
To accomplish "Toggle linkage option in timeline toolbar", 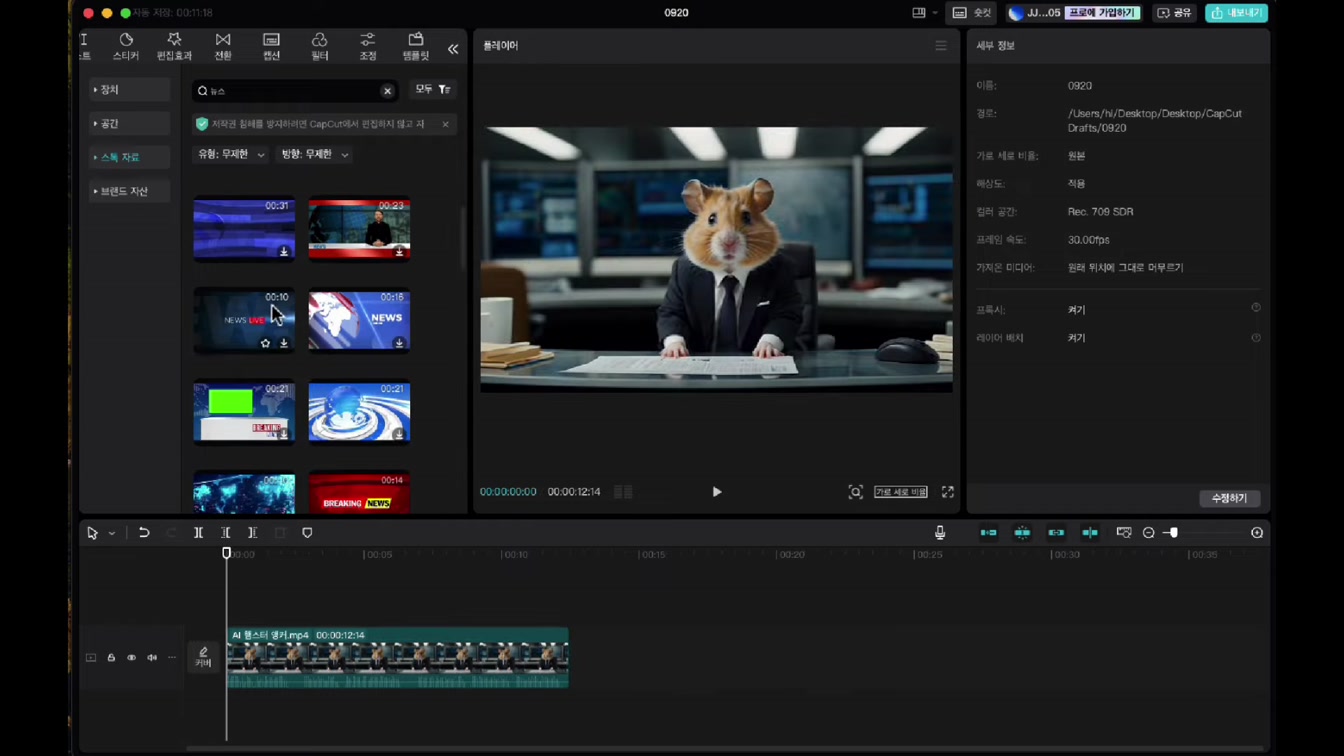I will [x=1056, y=533].
